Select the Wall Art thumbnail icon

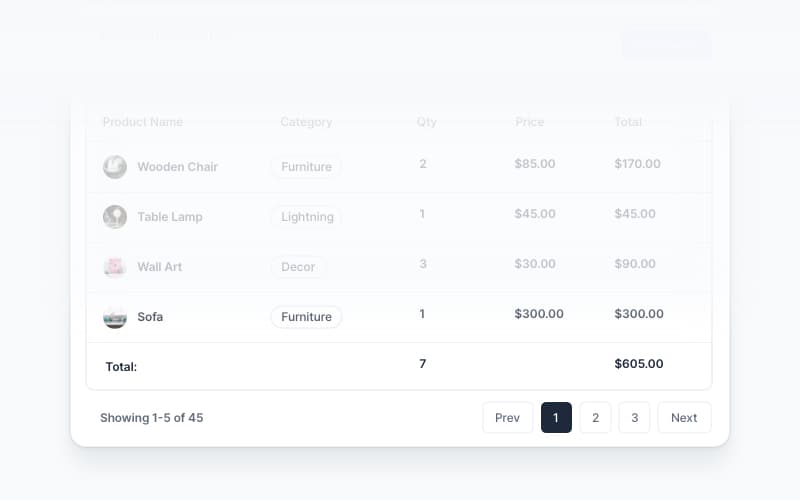point(115,267)
